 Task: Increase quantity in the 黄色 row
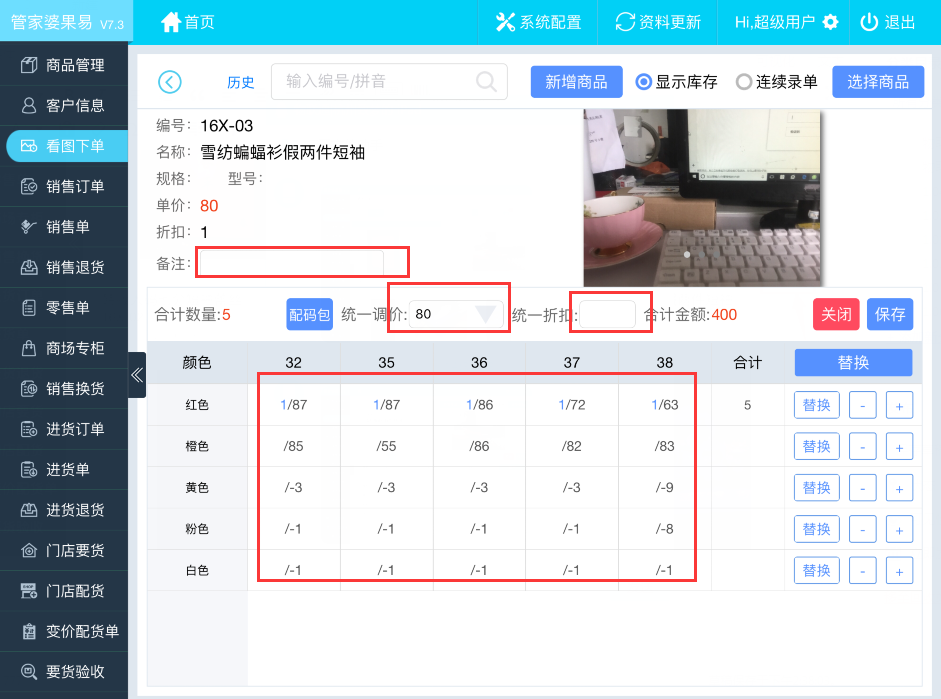pyautogui.click(x=899, y=488)
